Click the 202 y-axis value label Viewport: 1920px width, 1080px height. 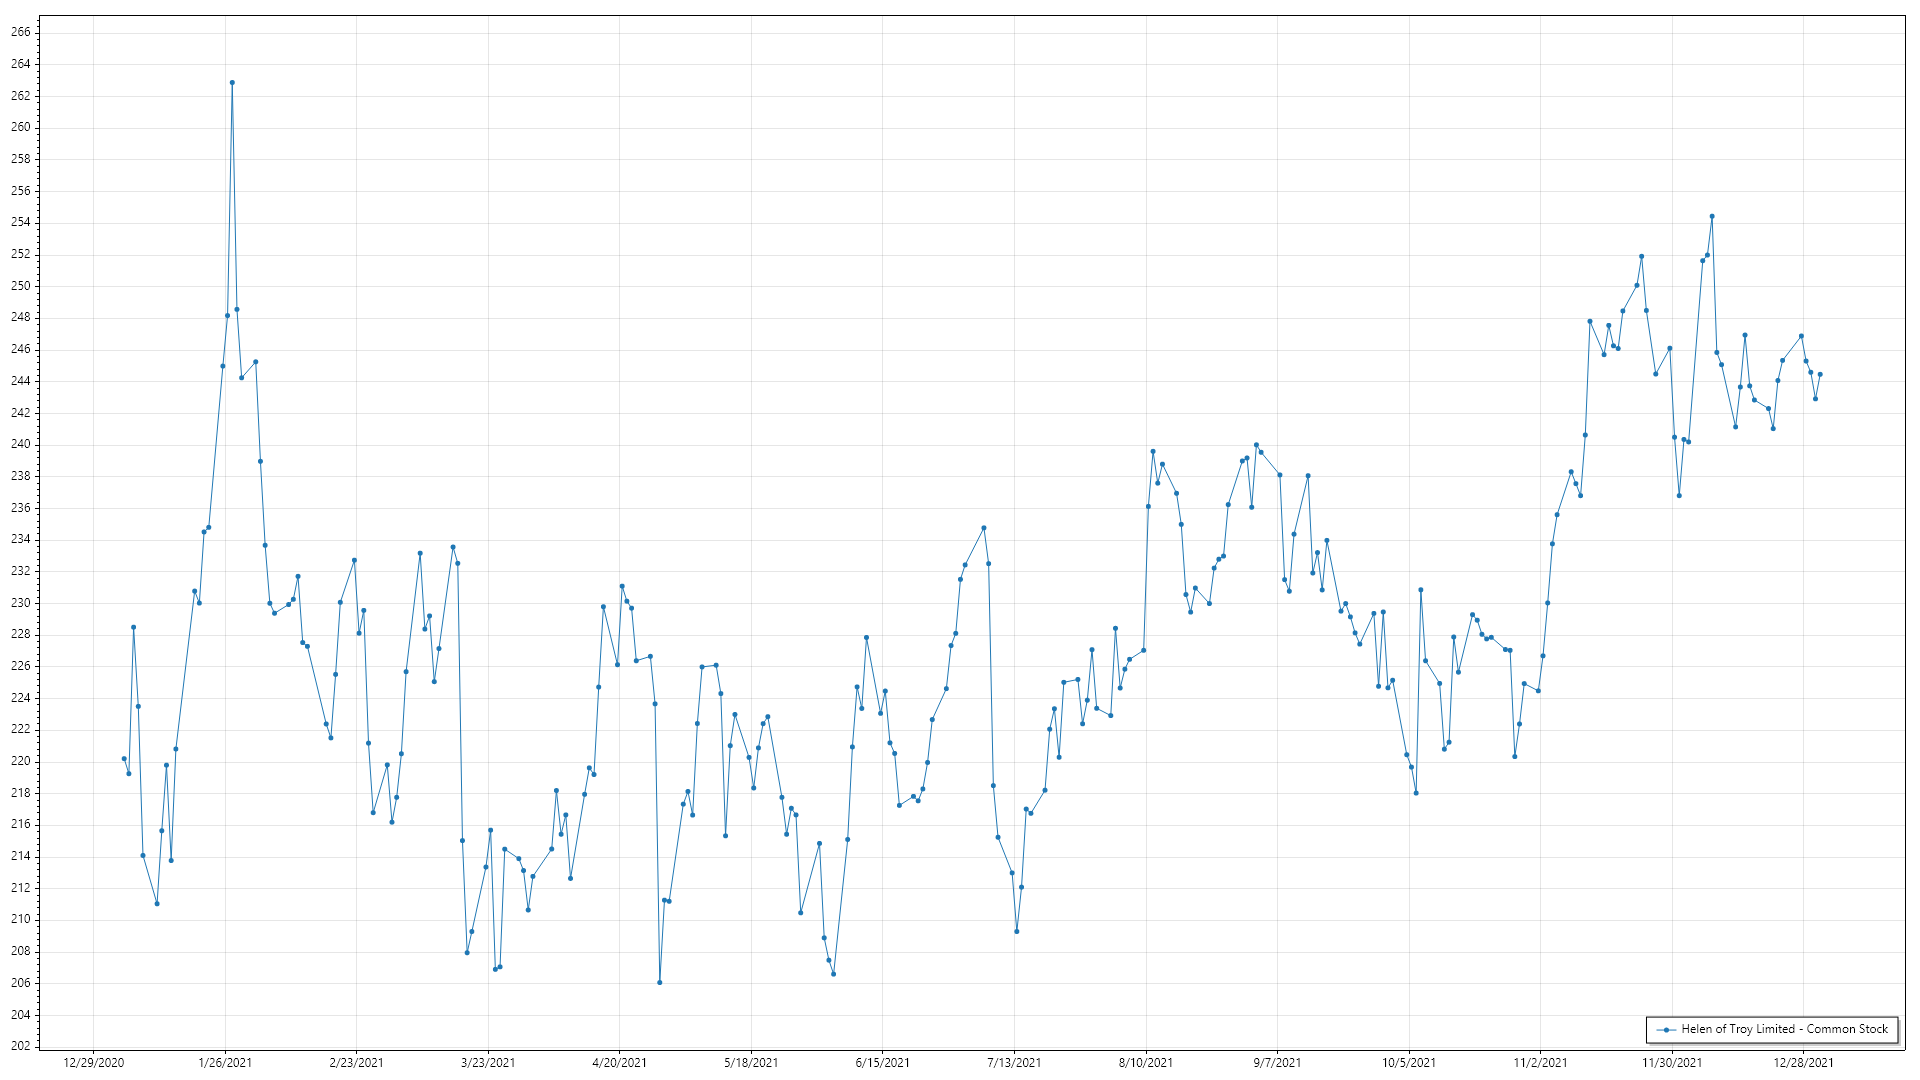(x=21, y=1046)
